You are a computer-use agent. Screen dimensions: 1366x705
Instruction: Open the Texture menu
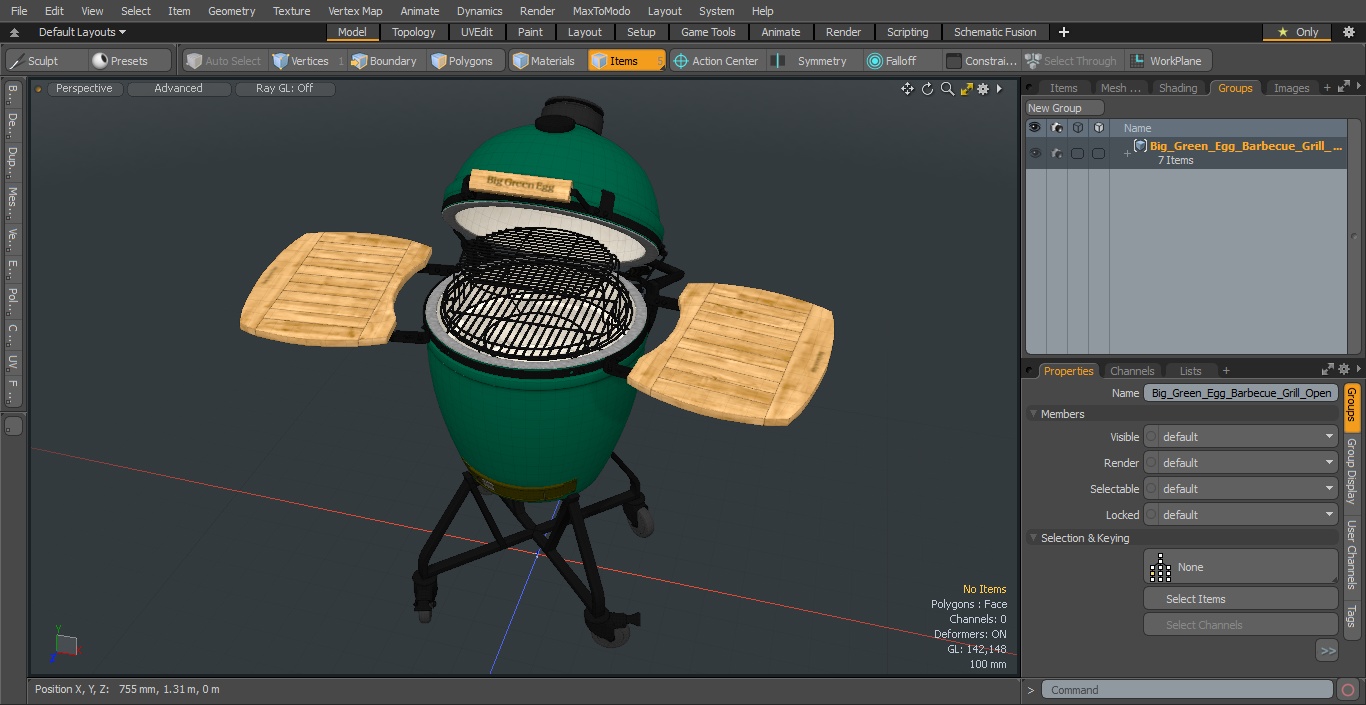[291, 11]
